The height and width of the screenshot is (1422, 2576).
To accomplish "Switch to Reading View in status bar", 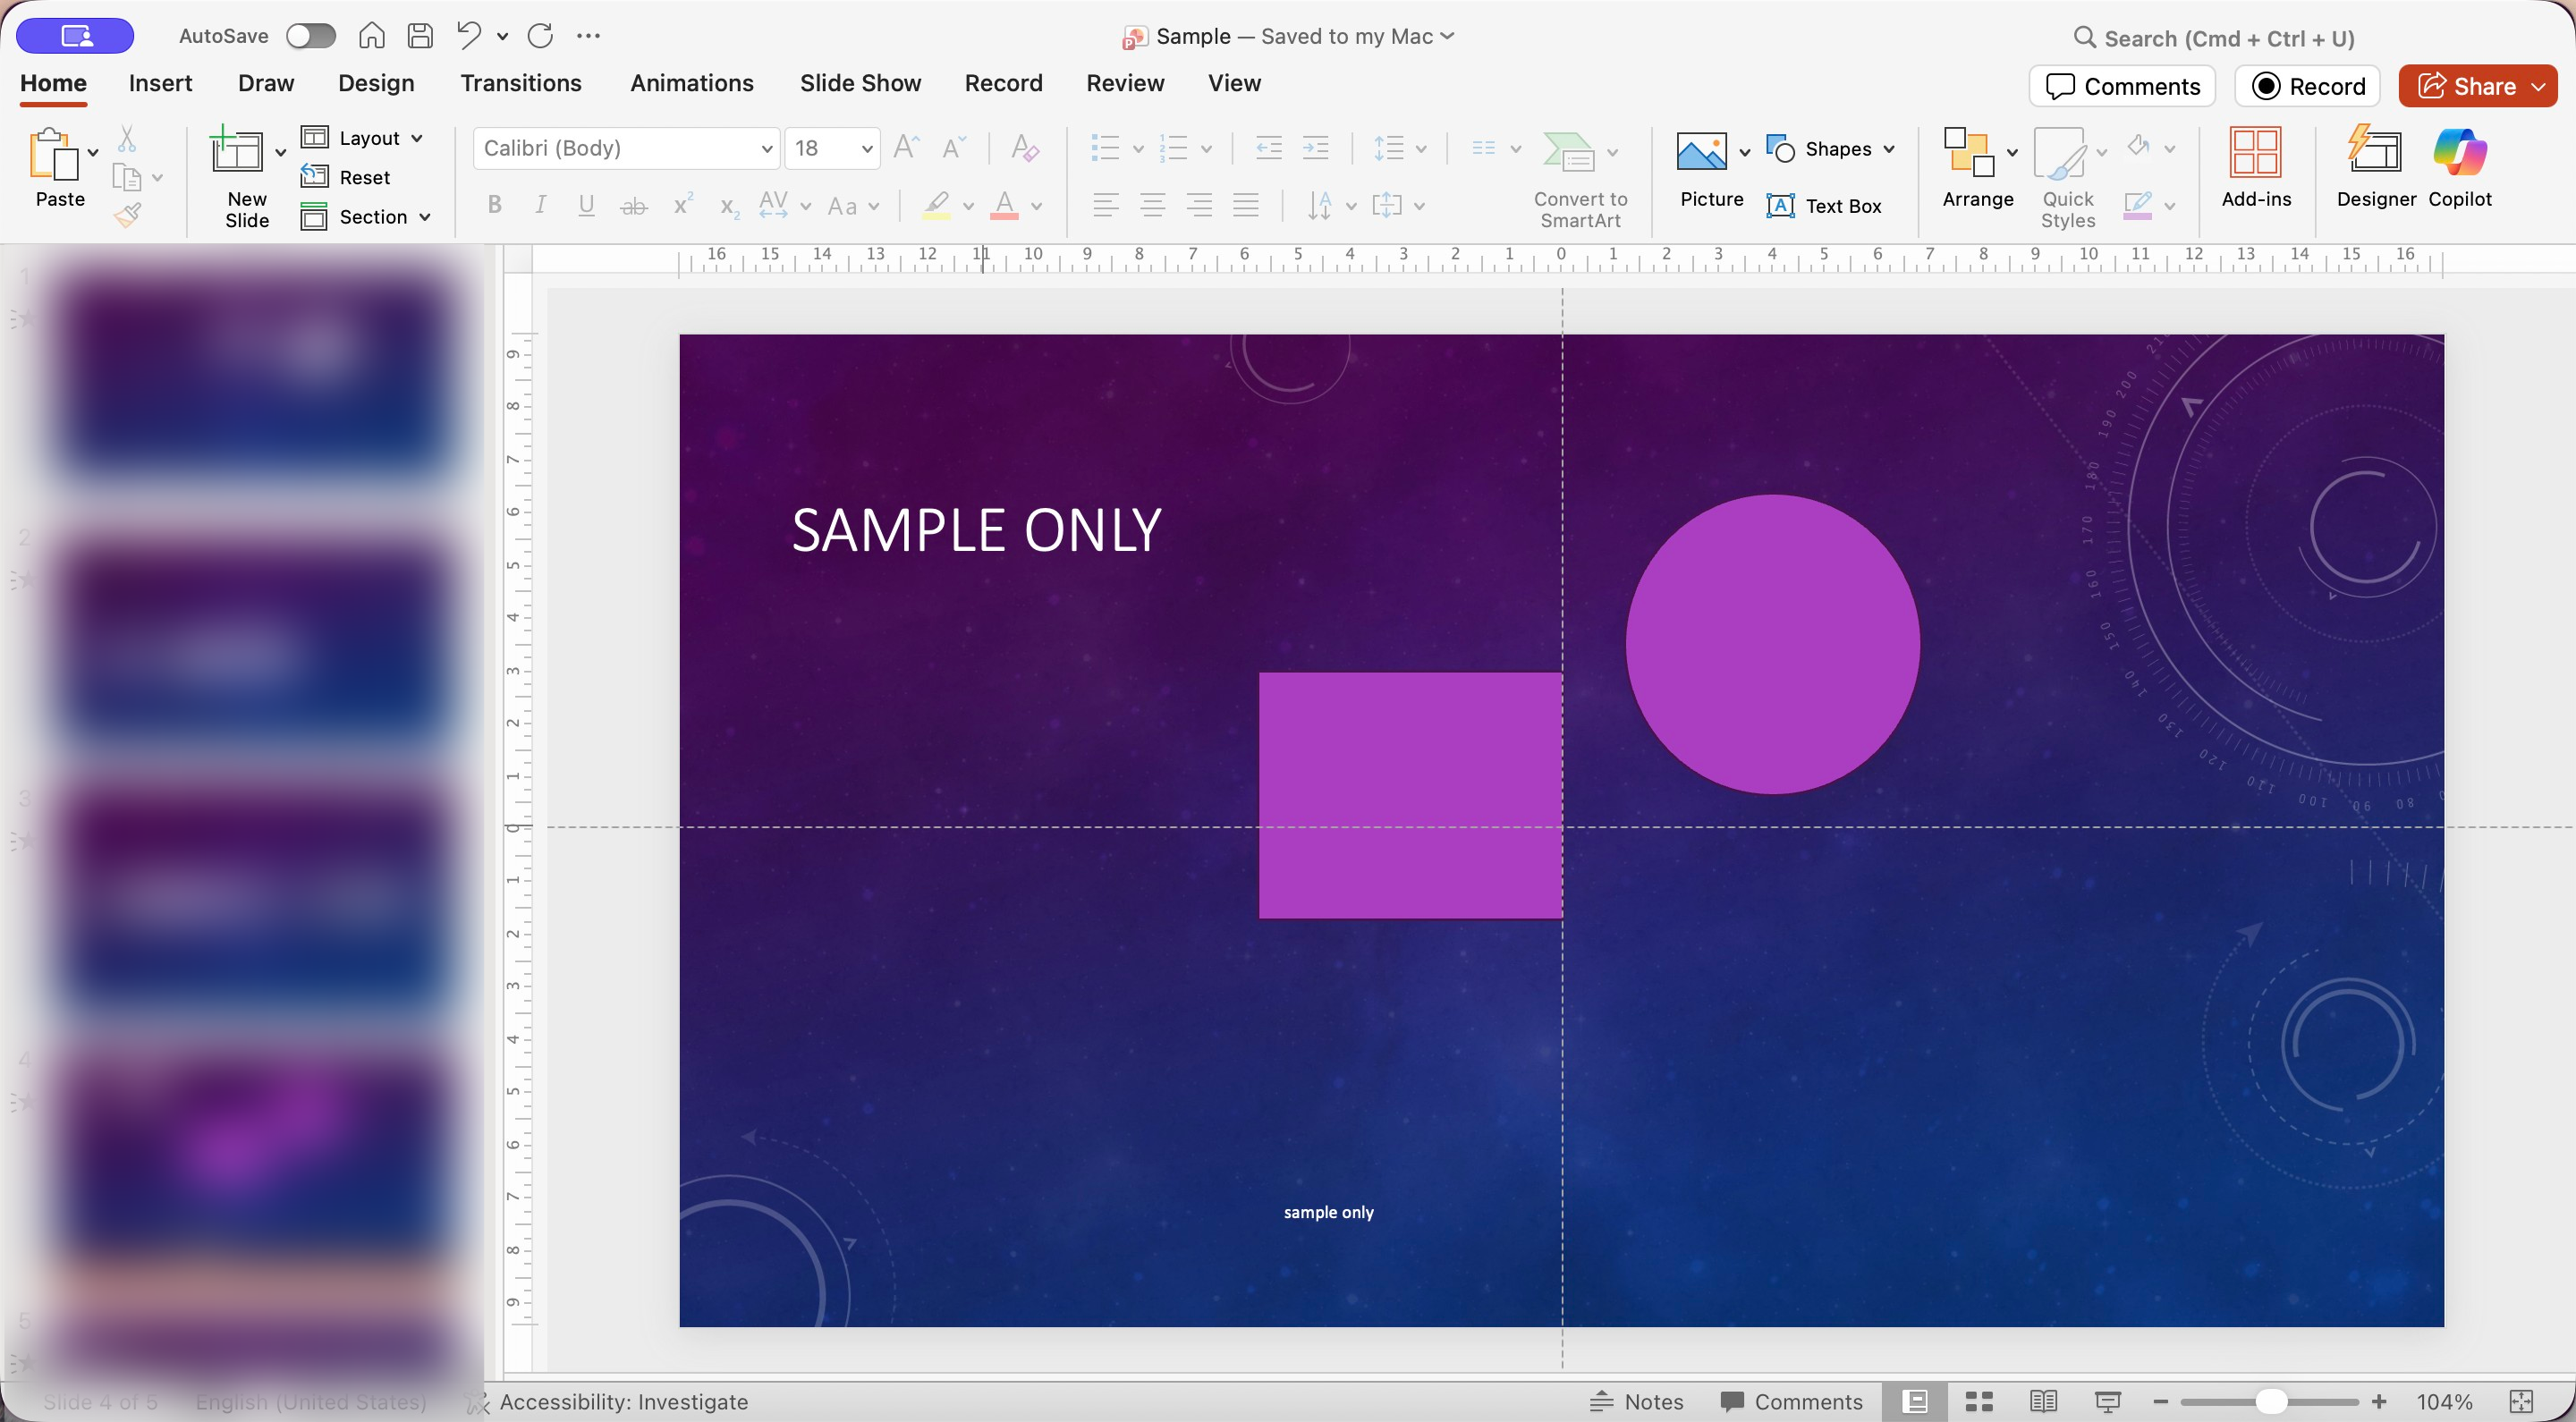I will (x=2042, y=1401).
